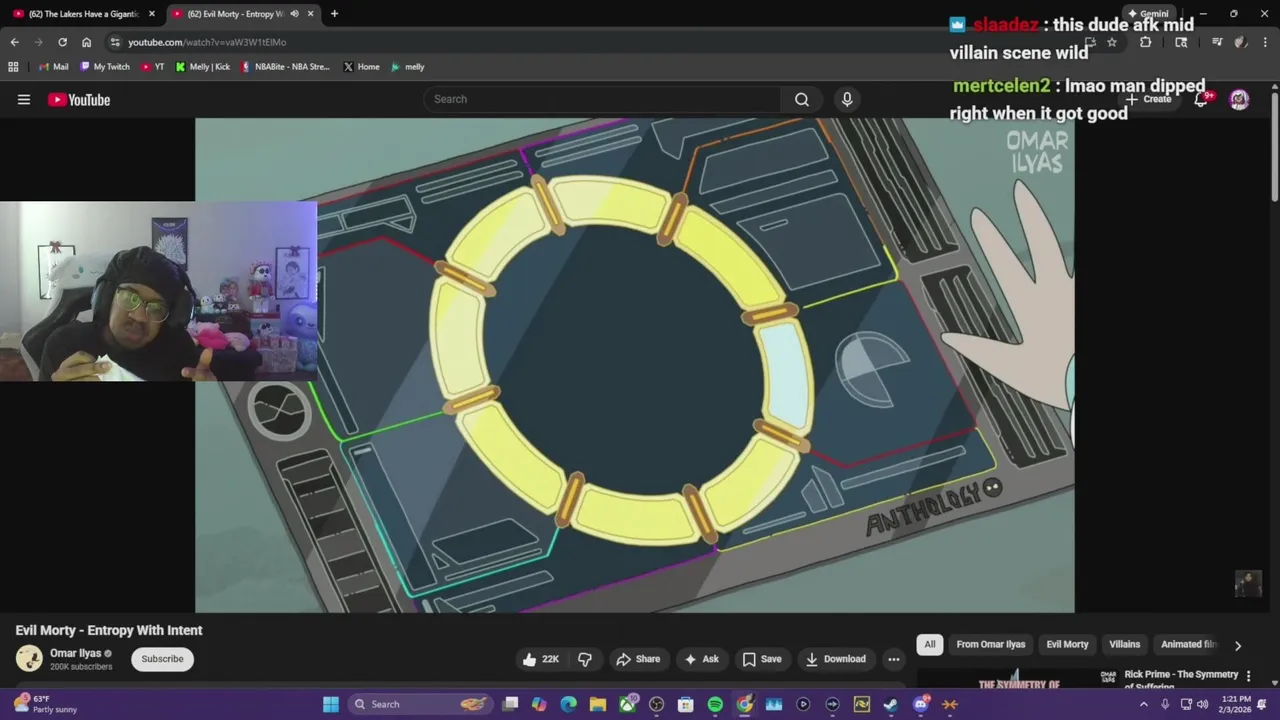Show hidden system tray icons chevron
The image size is (1280, 720).
pyautogui.click(x=1144, y=704)
